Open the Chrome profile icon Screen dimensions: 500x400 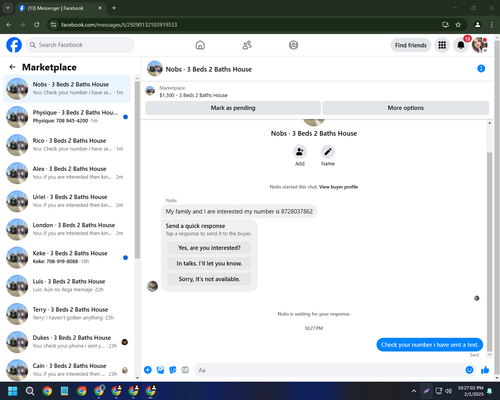pyautogui.click(x=477, y=25)
